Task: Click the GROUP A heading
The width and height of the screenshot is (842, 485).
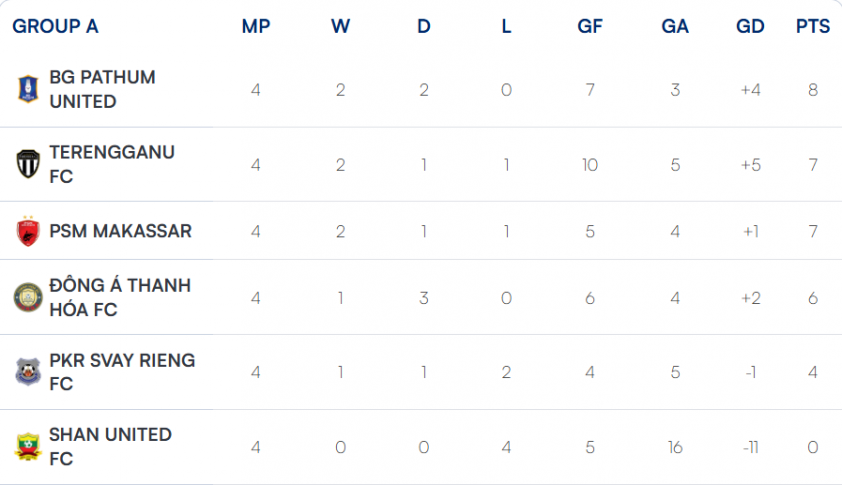Action: [55, 26]
